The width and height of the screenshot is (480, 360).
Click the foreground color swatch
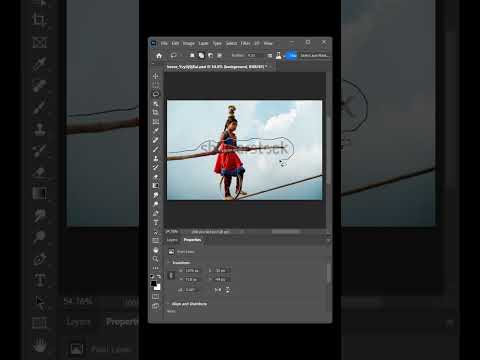click(153, 284)
